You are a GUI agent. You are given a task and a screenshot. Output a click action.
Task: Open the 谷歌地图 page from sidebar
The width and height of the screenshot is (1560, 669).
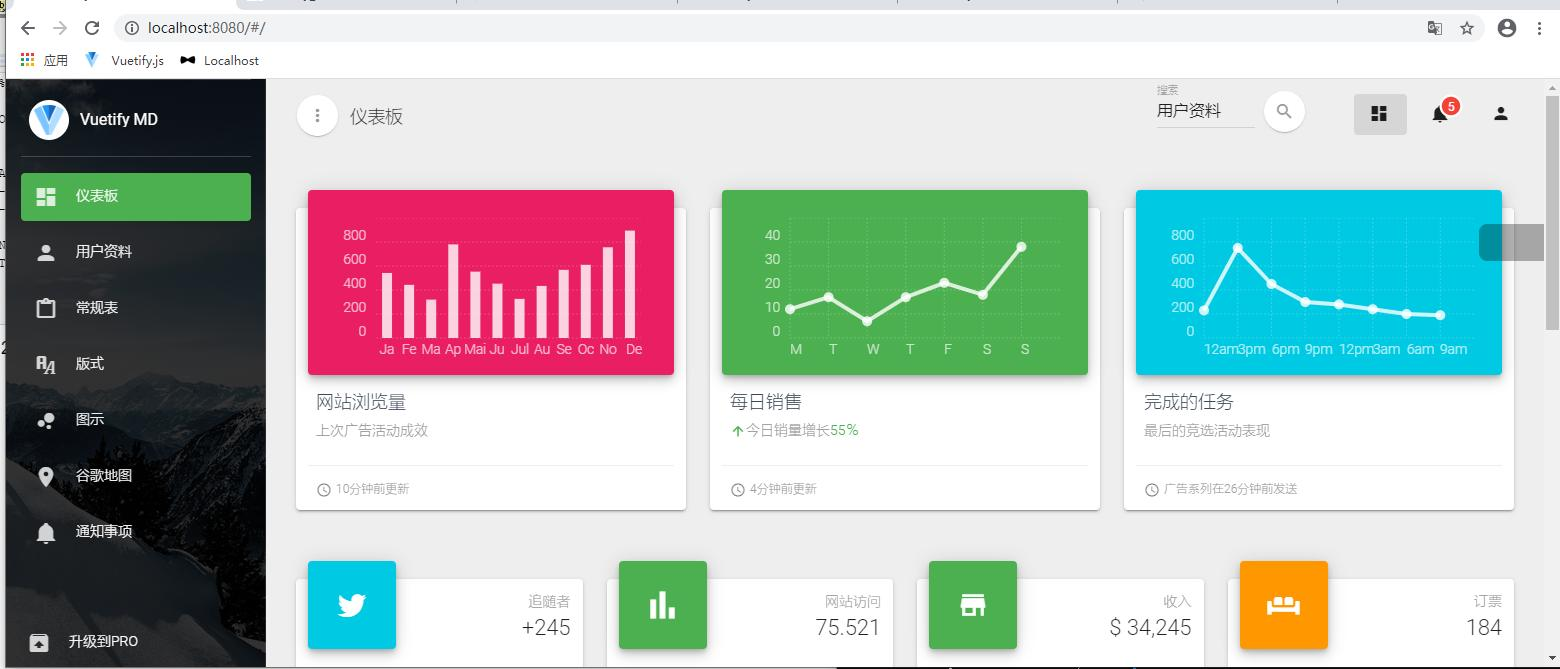(x=104, y=476)
